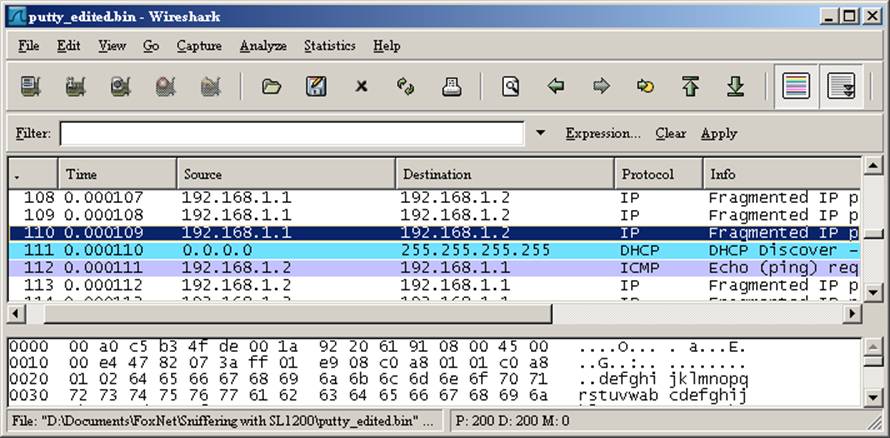Open the Statistics menu
Image resolution: width=890 pixels, height=438 pixels.
point(330,46)
